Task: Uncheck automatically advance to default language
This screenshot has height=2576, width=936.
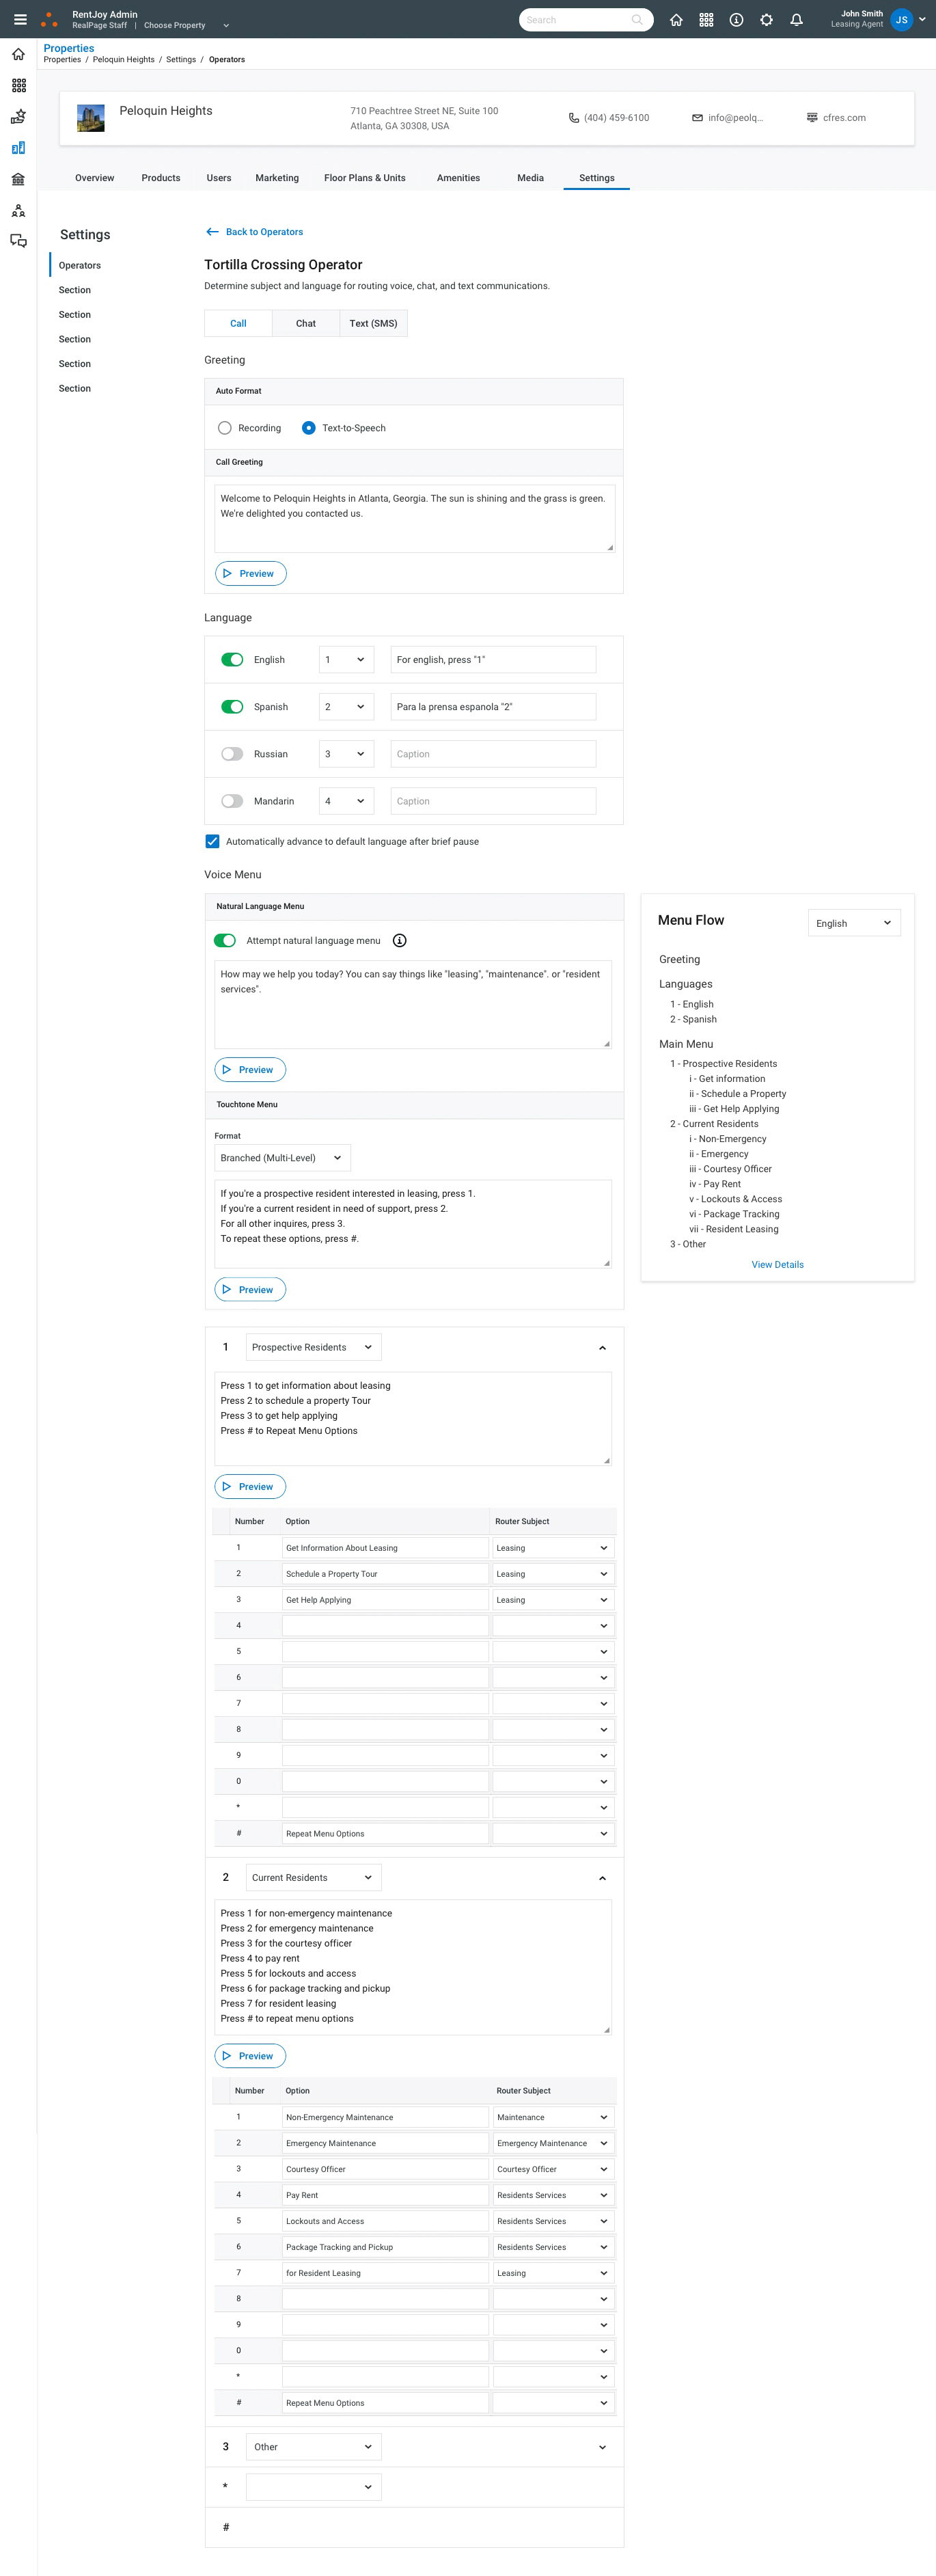Action: pyautogui.click(x=212, y=842)
